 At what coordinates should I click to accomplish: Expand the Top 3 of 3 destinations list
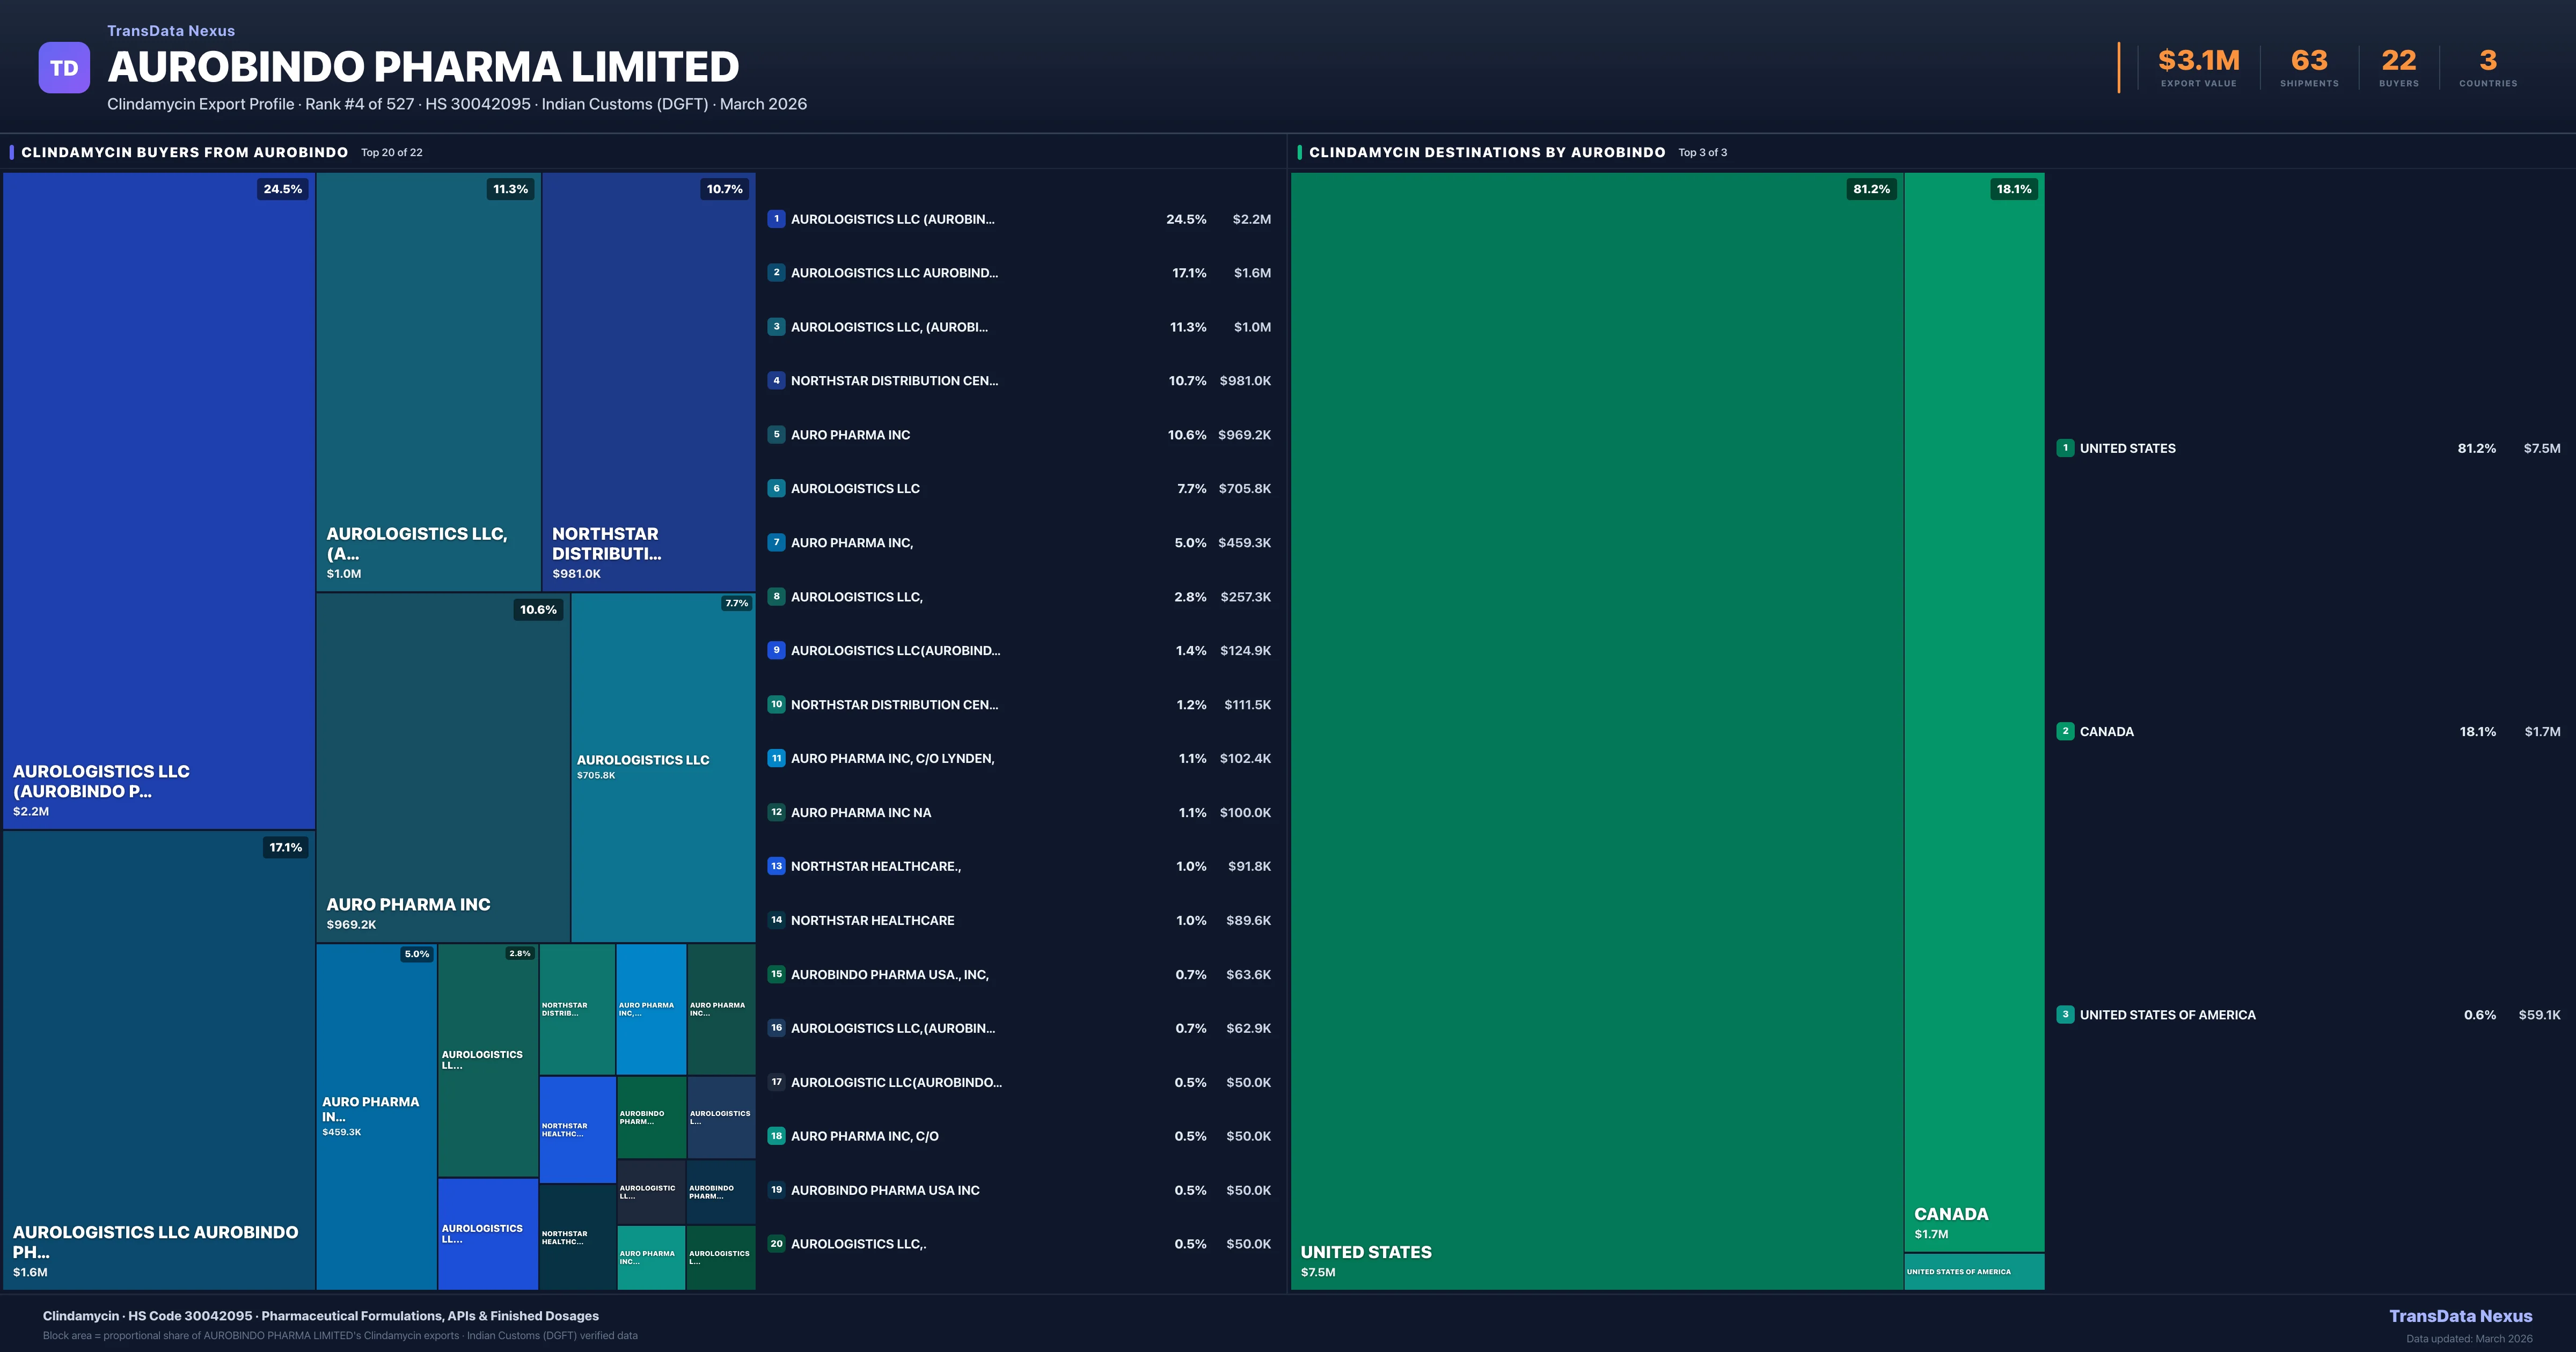[x=1703, y=152]
